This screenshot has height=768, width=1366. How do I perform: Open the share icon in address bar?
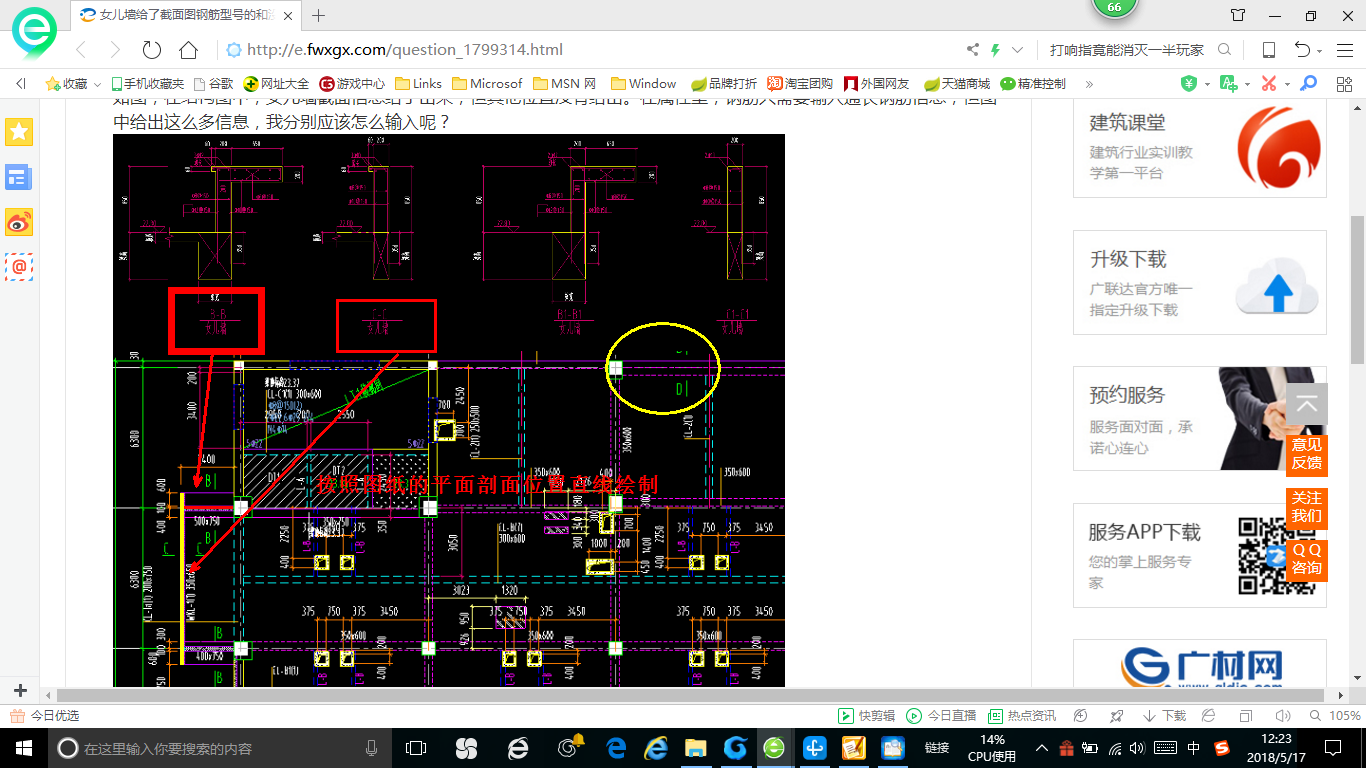coord(973,50)
